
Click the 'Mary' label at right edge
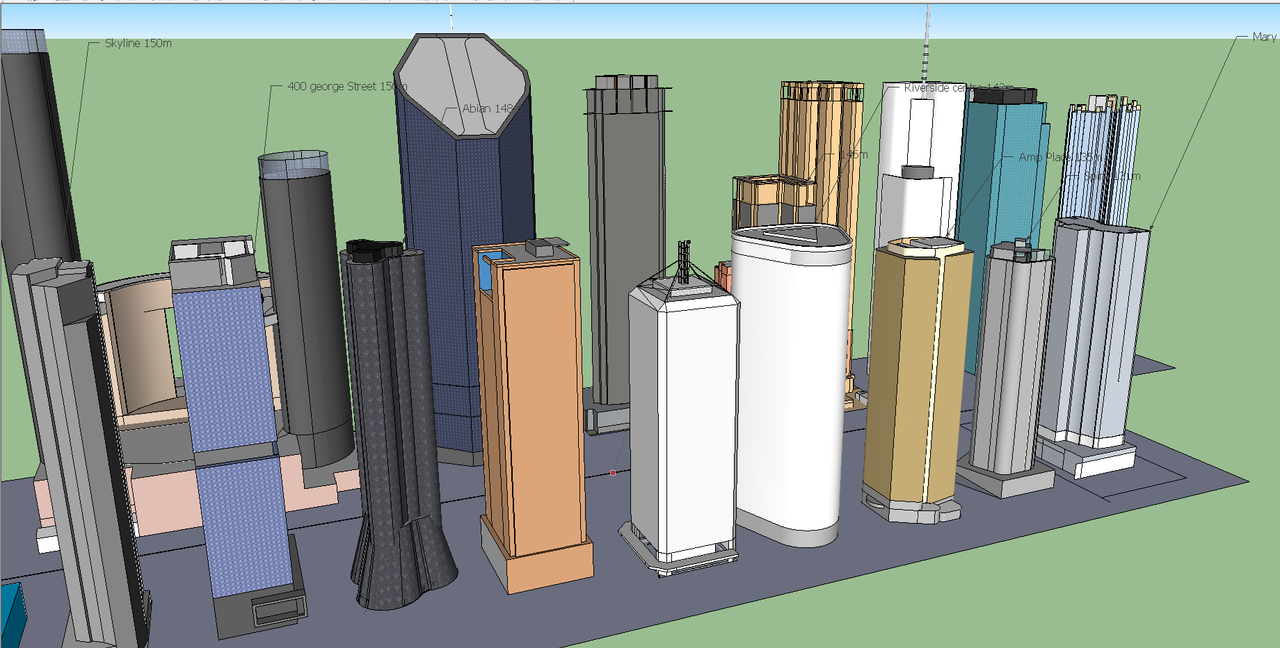point(1264,37)
